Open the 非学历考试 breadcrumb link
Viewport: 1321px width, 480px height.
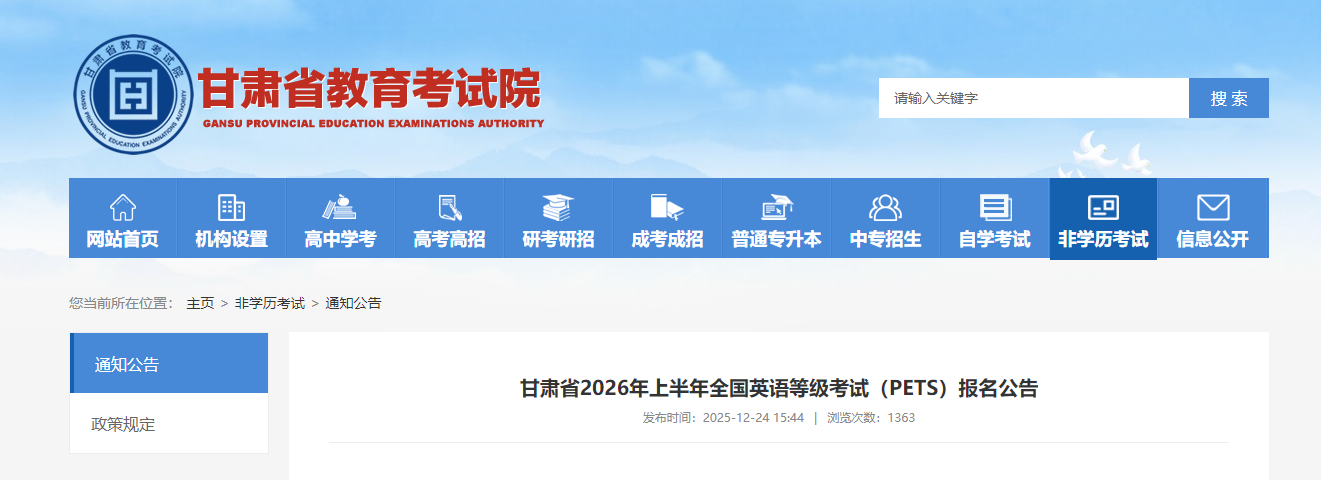click(270, 303)
